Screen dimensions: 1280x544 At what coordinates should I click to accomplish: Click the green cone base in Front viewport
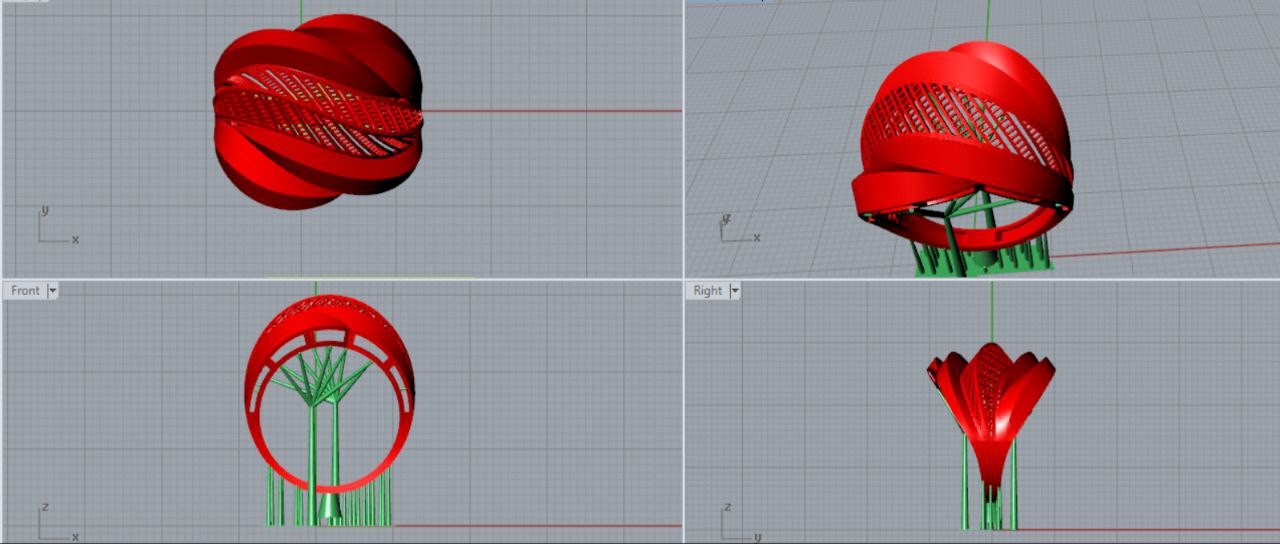pos(328,510)
